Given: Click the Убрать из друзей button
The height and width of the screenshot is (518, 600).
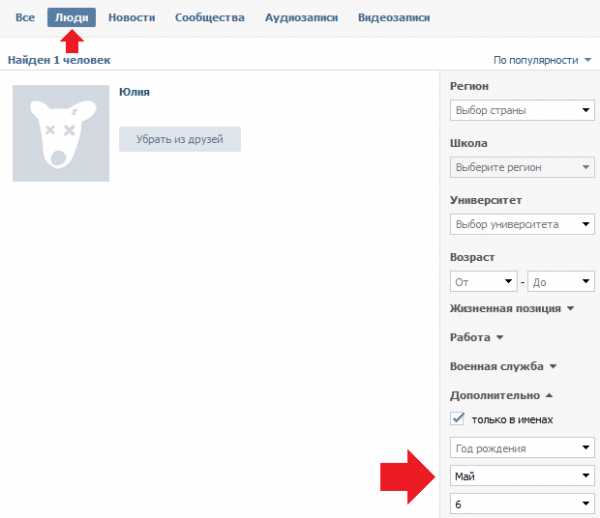Looking at the screenshot, I should pyautogui.click(x=180, y=139).
